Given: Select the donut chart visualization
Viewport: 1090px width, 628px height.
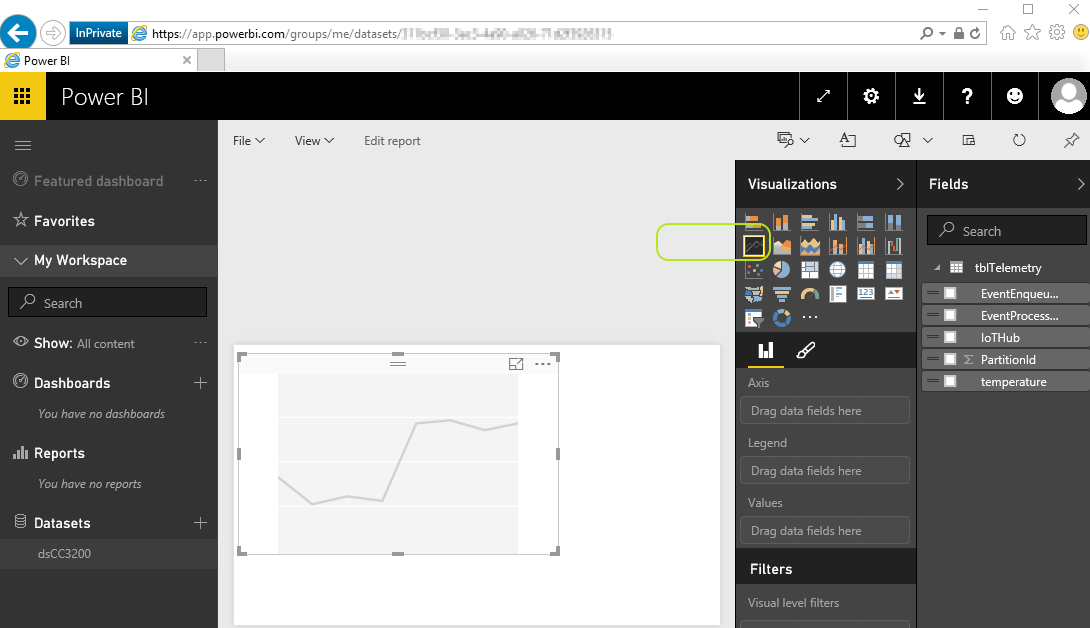Looking at the screenshot, I should pos(781,318).
